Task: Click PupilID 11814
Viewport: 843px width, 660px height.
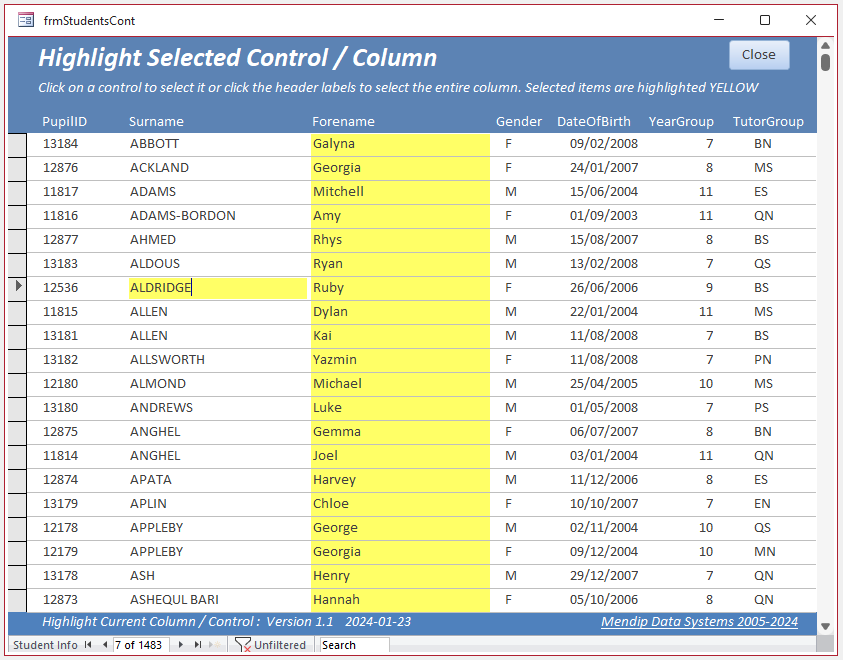Action: click(x=60, y=456)
